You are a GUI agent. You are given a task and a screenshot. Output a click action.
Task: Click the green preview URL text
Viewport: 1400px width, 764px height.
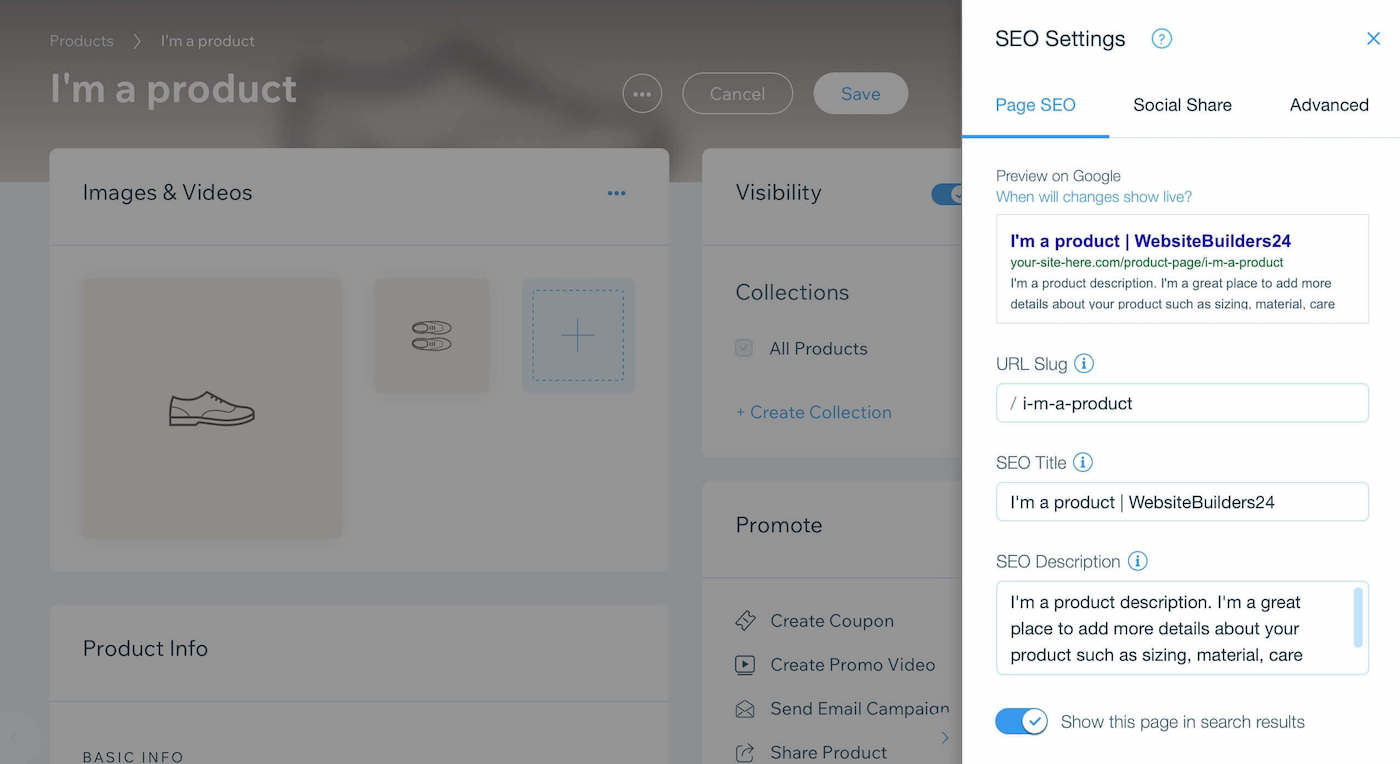click(x=1146, y=262)
